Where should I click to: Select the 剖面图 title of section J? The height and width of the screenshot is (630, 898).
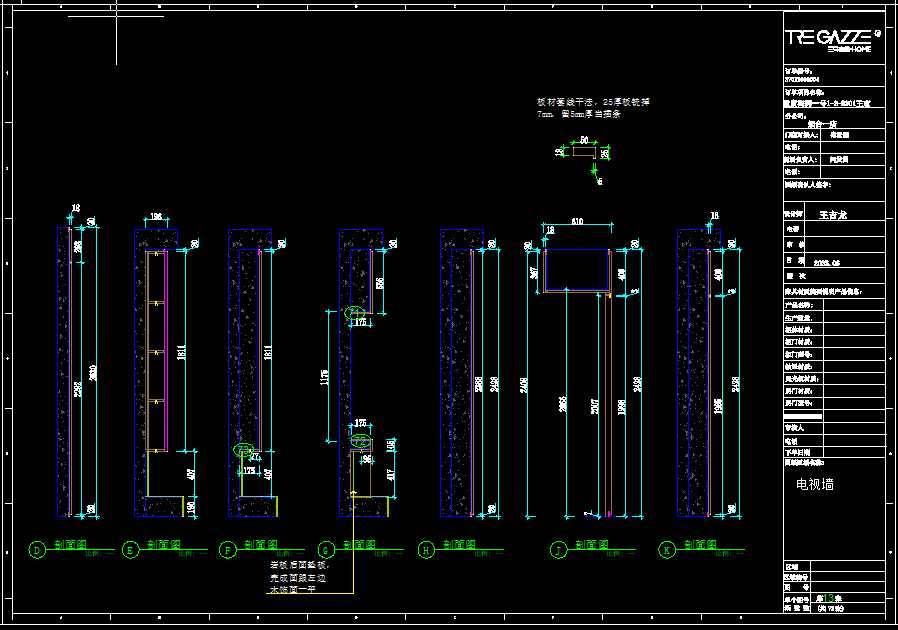point(592,544)
